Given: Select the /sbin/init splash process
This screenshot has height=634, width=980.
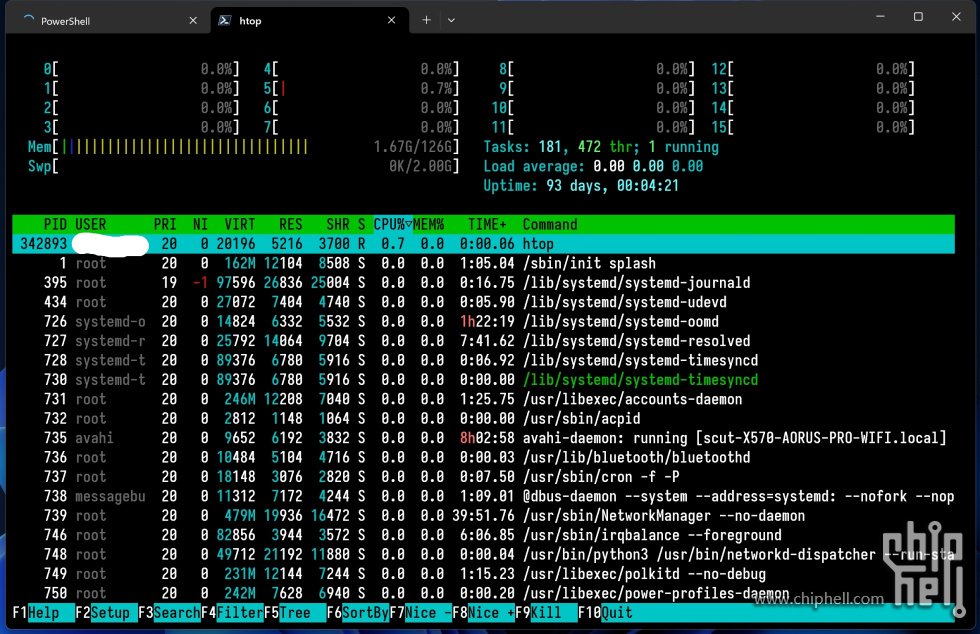Looking at the screenshot, I should 483,263.
